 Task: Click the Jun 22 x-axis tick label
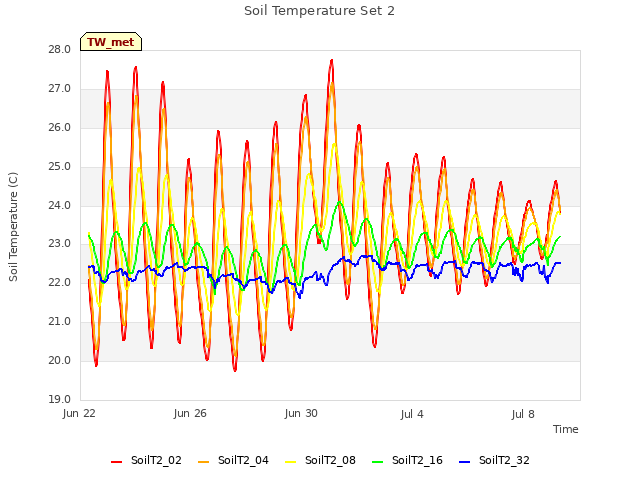(79, 413)
